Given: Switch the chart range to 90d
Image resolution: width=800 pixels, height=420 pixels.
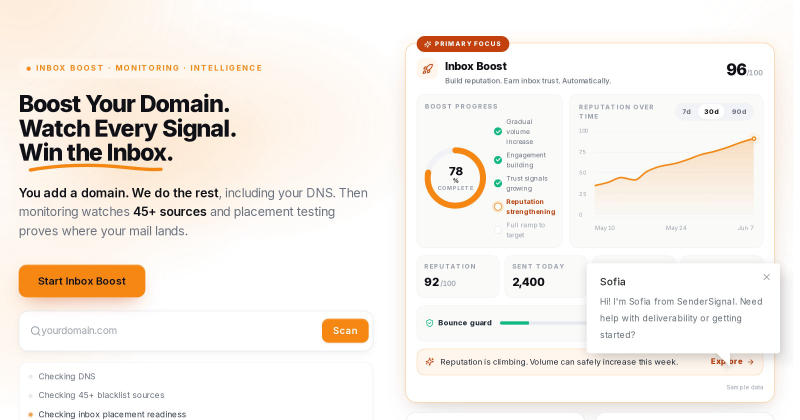Looking at the screenshot, I should point(739,112).
